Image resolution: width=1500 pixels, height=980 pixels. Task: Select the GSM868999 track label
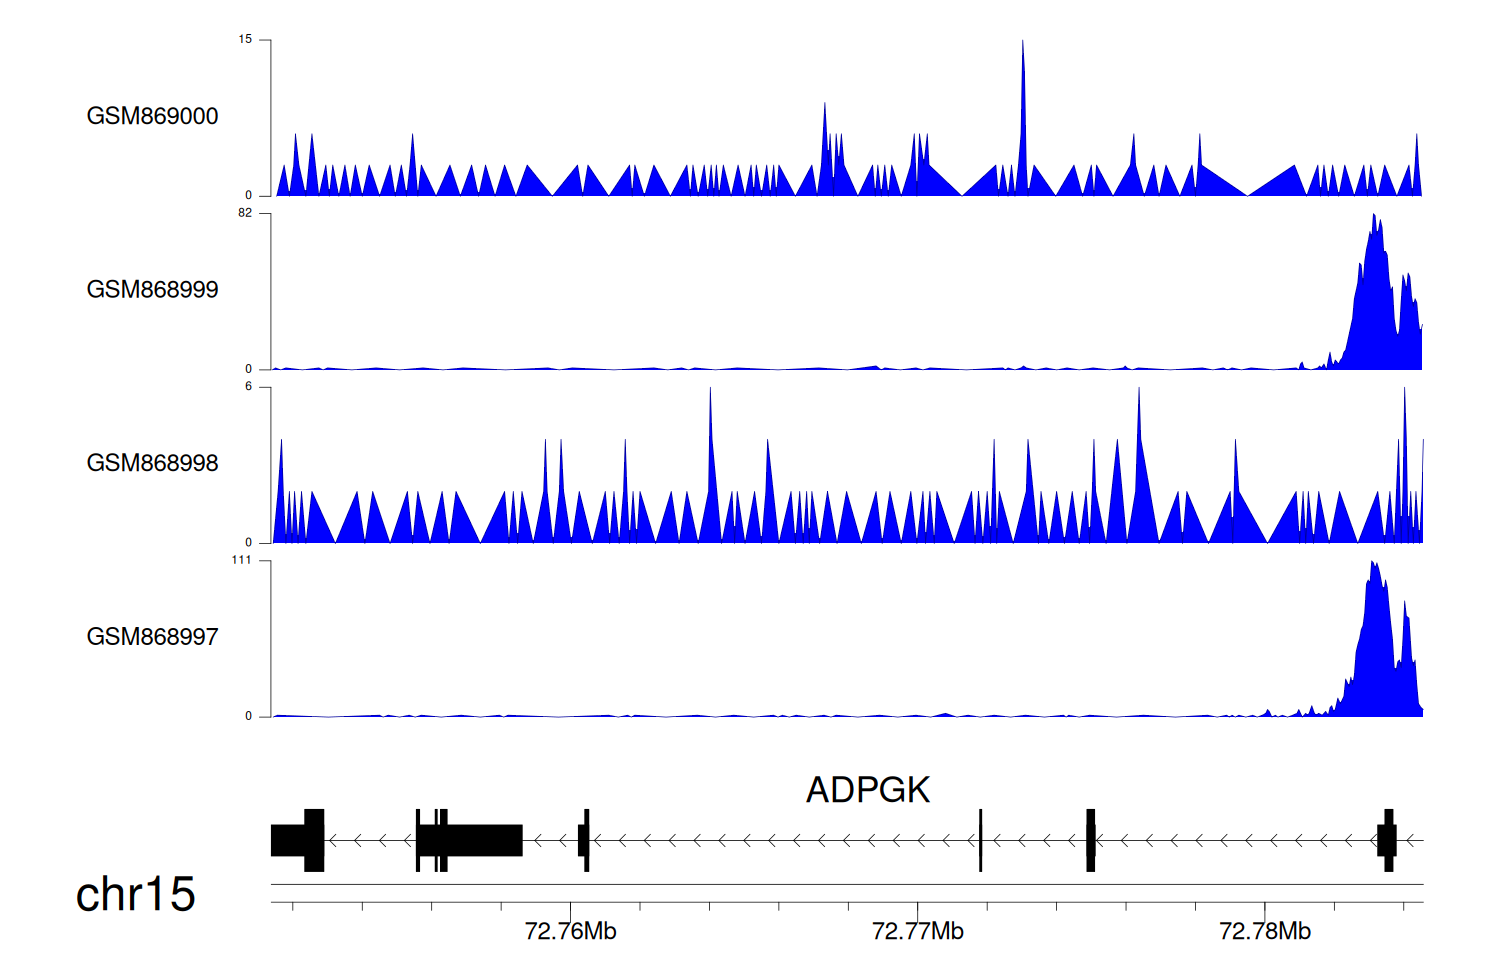pyautogui.click(x=152, y=290)
